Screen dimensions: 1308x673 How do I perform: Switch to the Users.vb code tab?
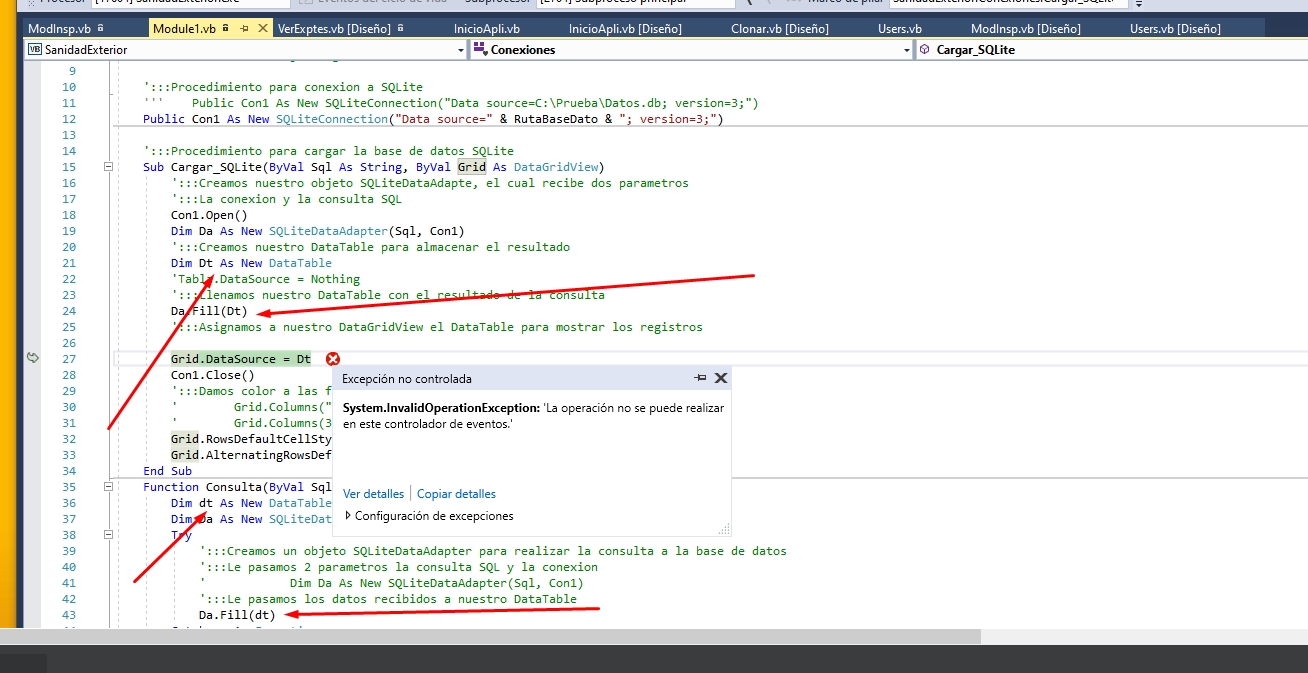pyautogui.click(x=900, y=29)
